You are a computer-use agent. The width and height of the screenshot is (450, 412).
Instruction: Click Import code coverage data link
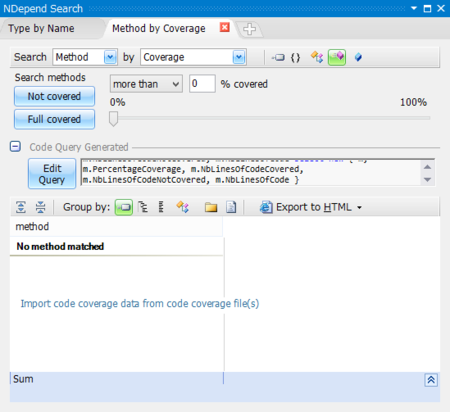(x=140, y=304)
